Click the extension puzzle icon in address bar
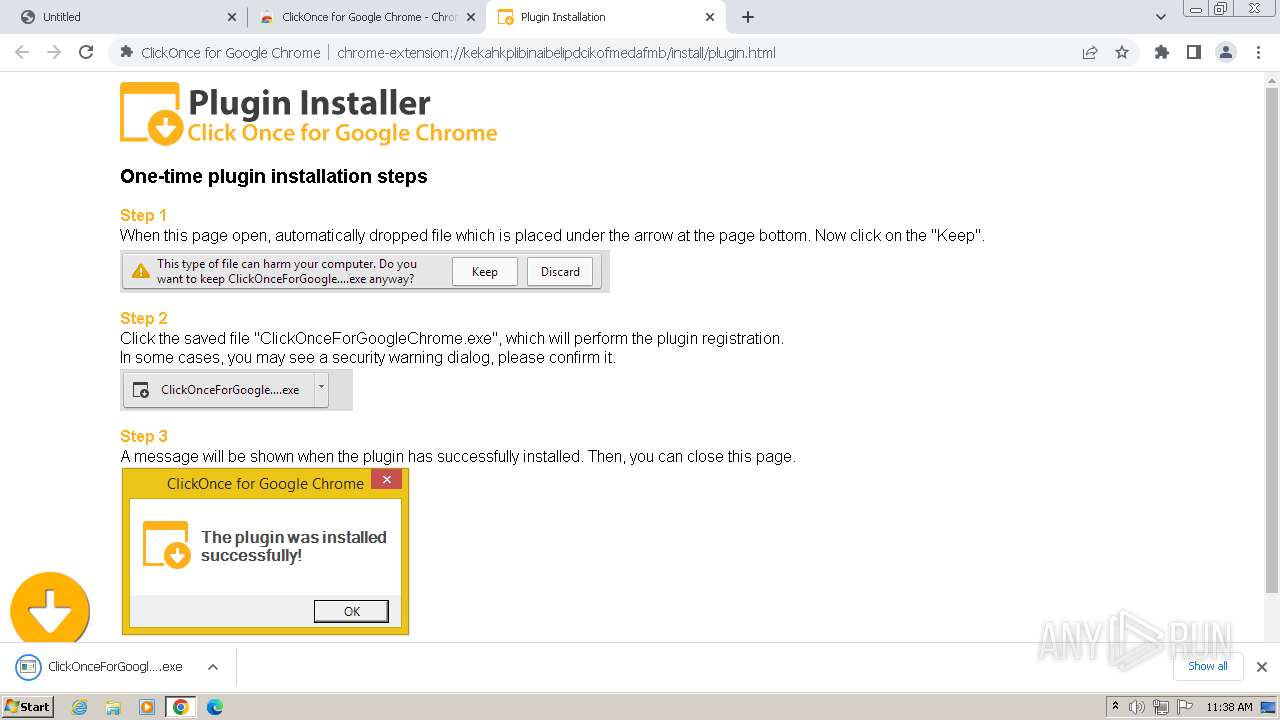The height and width of the screenshot is (720, 1280). [126, 53]
